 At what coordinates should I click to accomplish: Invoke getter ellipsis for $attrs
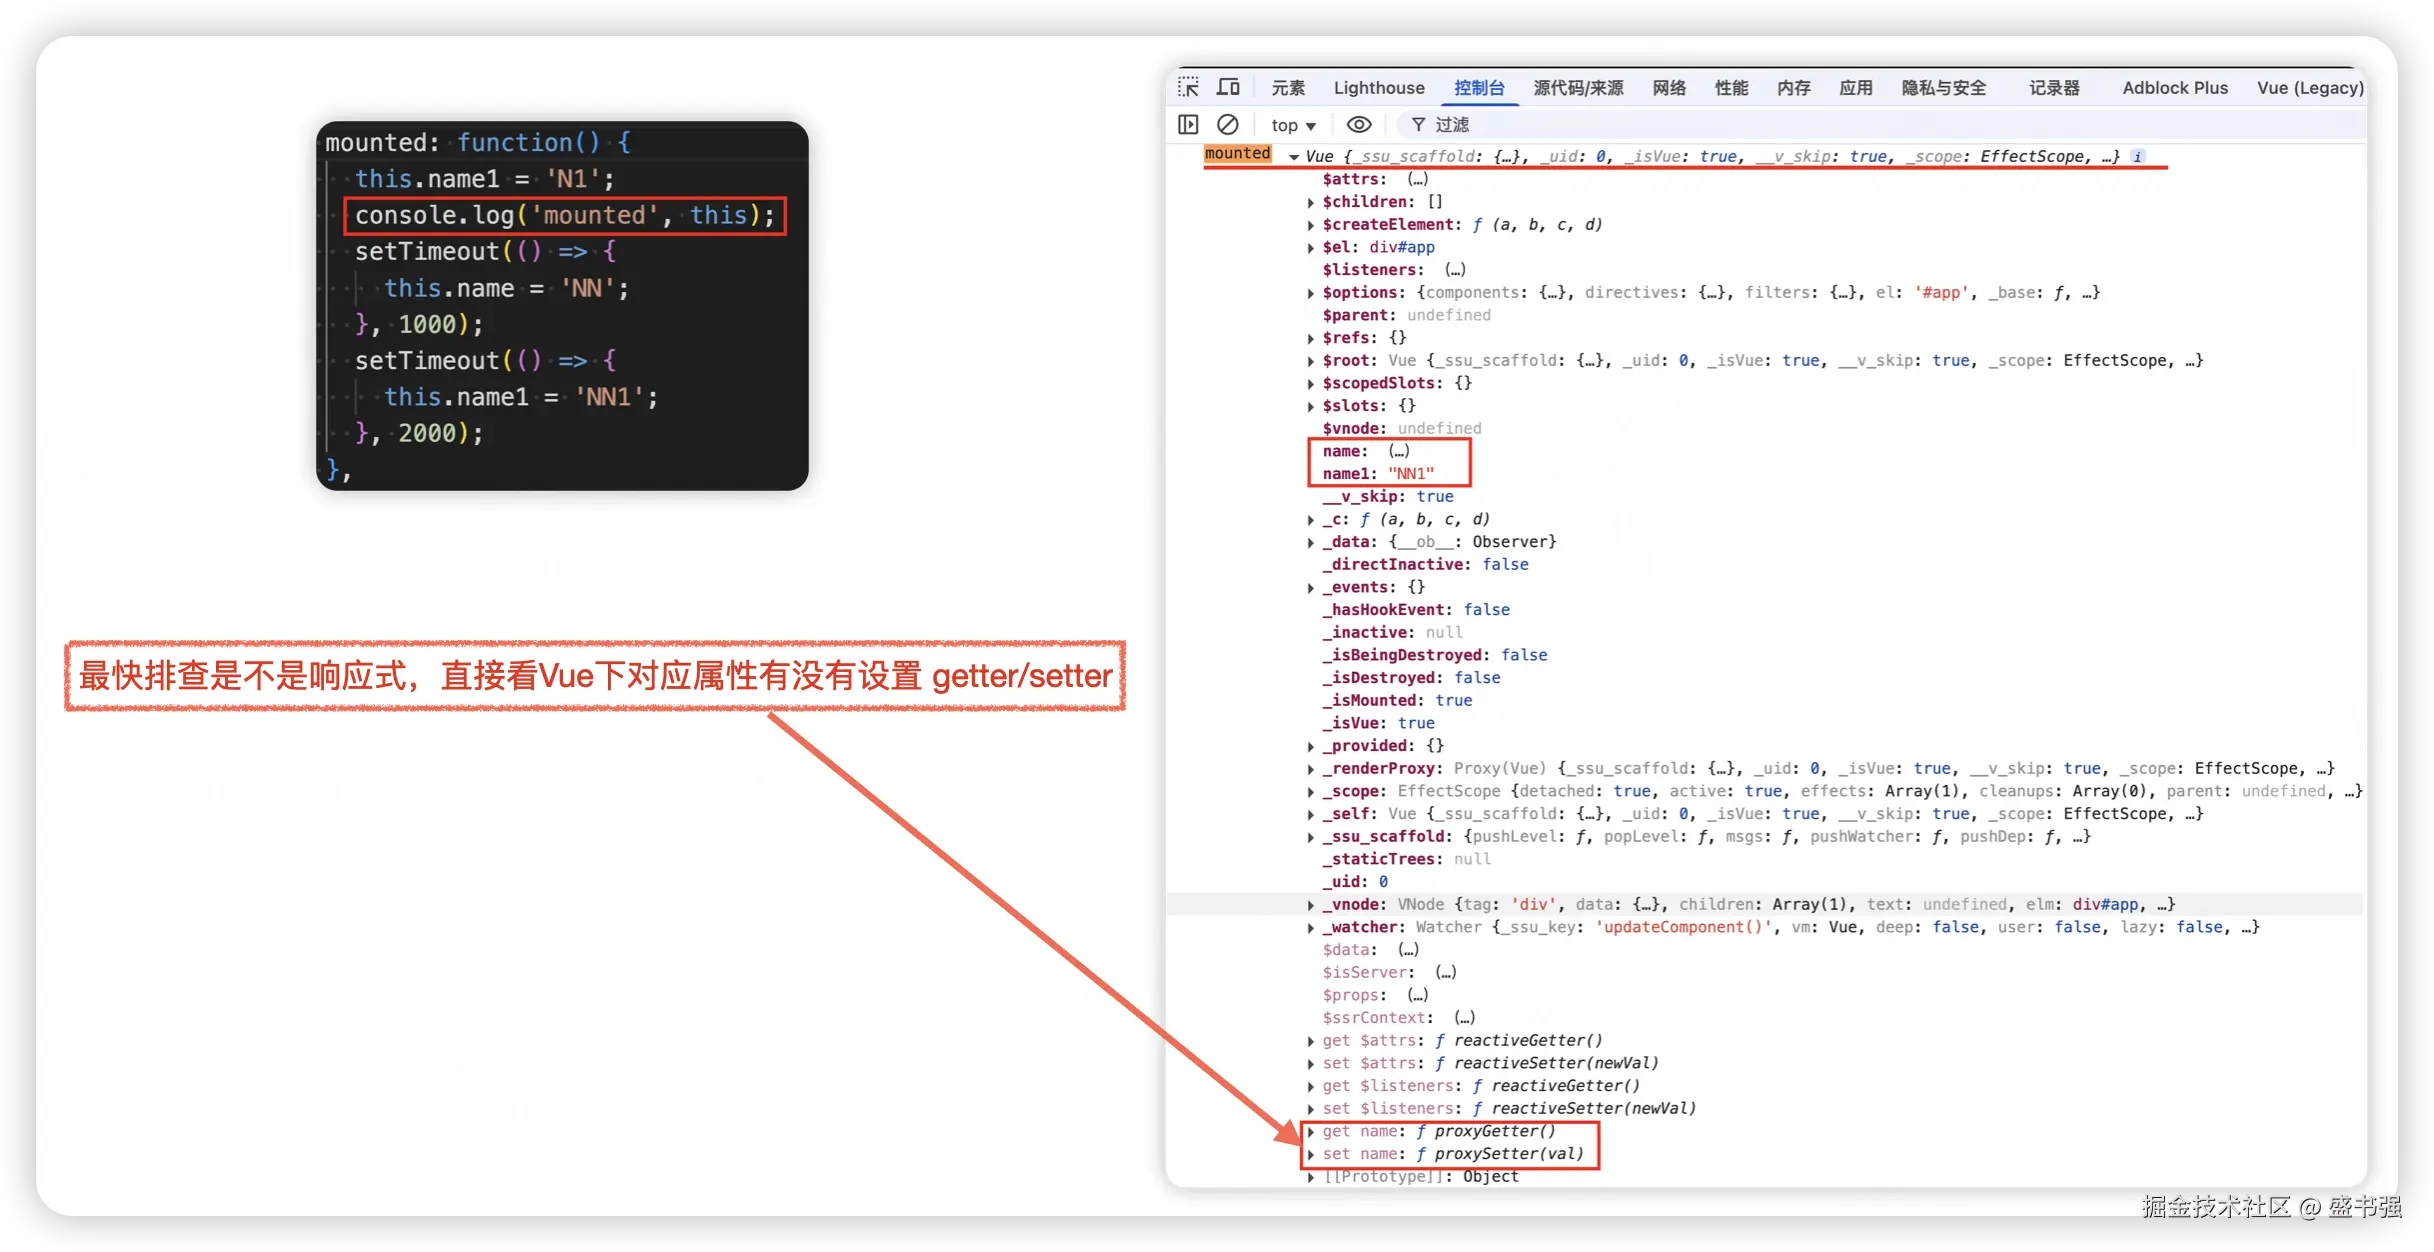pos(1417,179)
